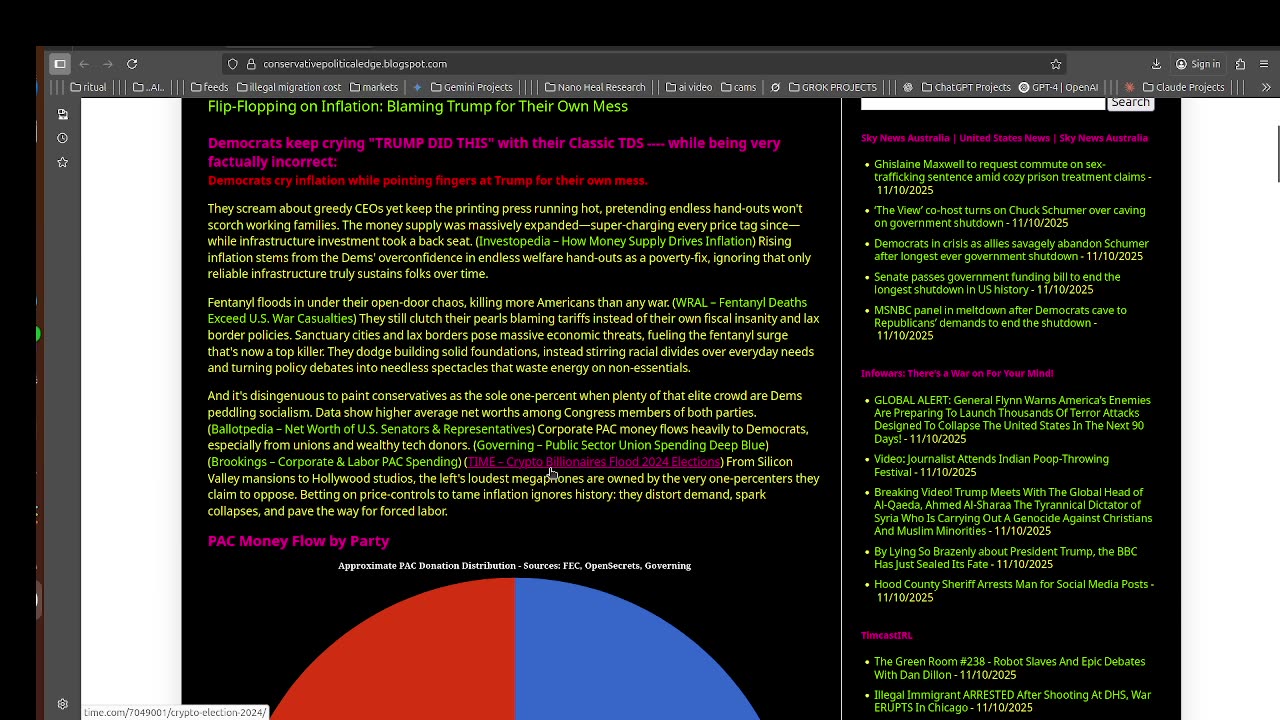Open the Grok icon bookmark

(775, 87)
